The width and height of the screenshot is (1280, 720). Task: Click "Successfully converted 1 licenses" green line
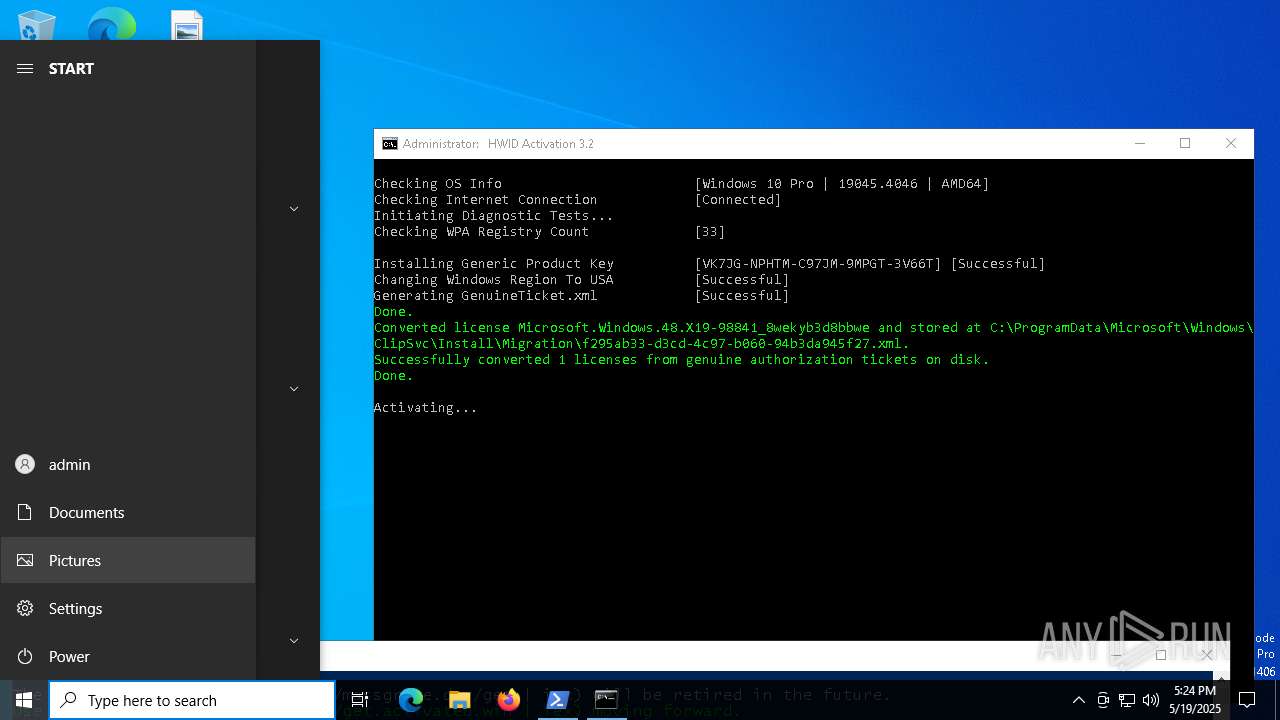tap(682, 360)
